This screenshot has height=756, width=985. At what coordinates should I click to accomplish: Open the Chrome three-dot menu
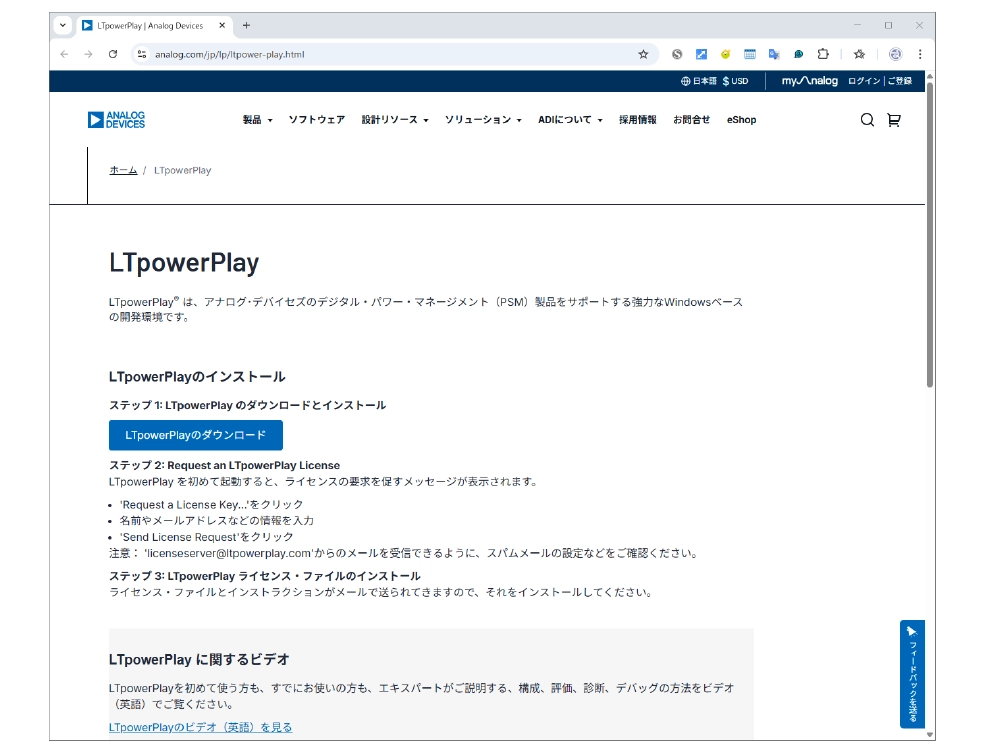(920, 55)
